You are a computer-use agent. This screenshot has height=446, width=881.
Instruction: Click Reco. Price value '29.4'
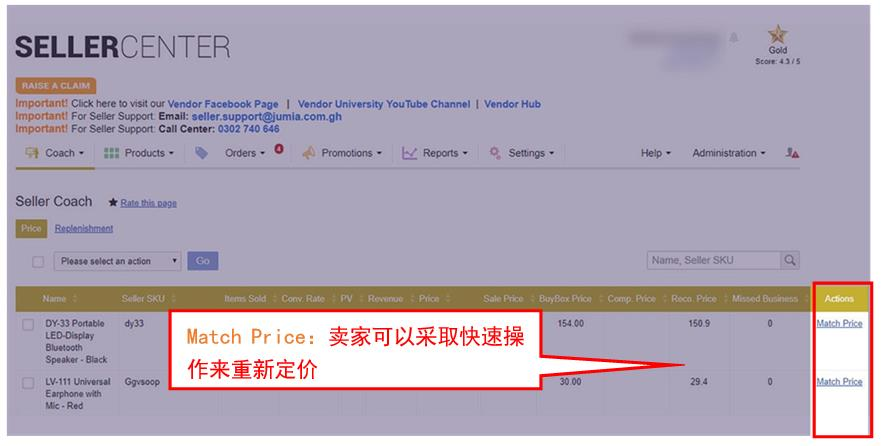(x=699, y=382)
